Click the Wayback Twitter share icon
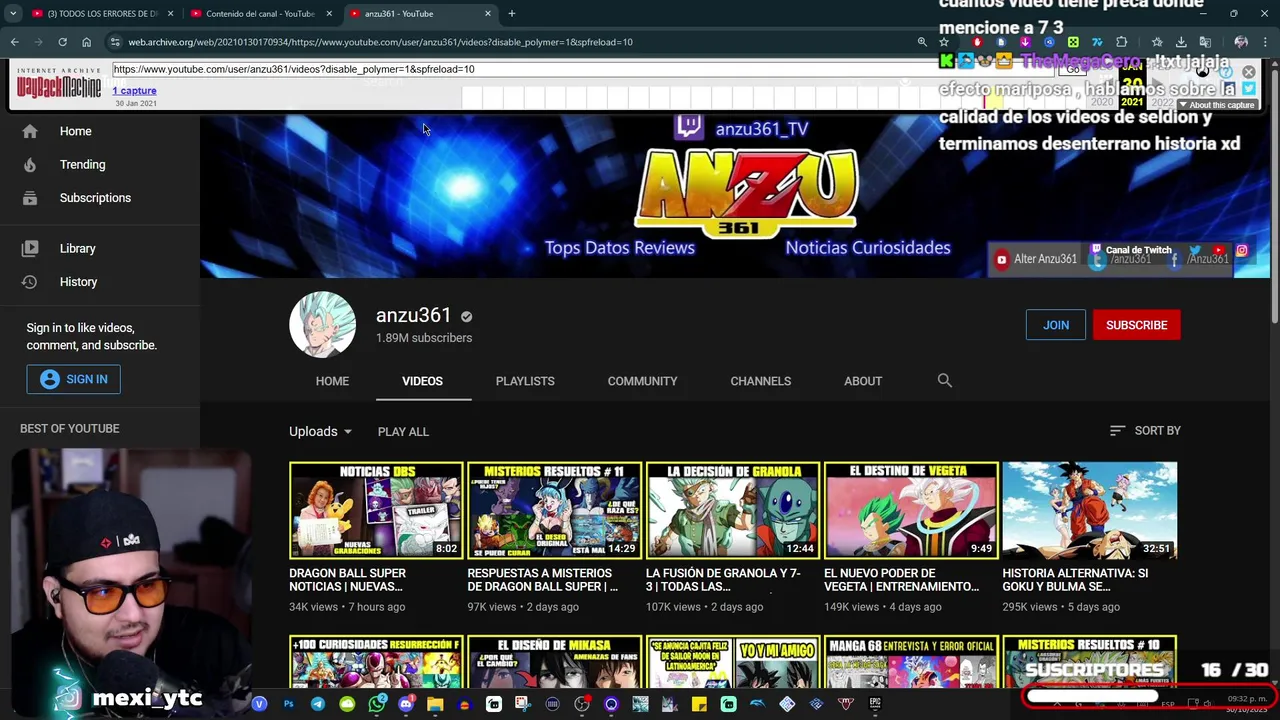The width and height of the screenshot is (1280, 720). pyautogui.click(x=1249, y=89)
